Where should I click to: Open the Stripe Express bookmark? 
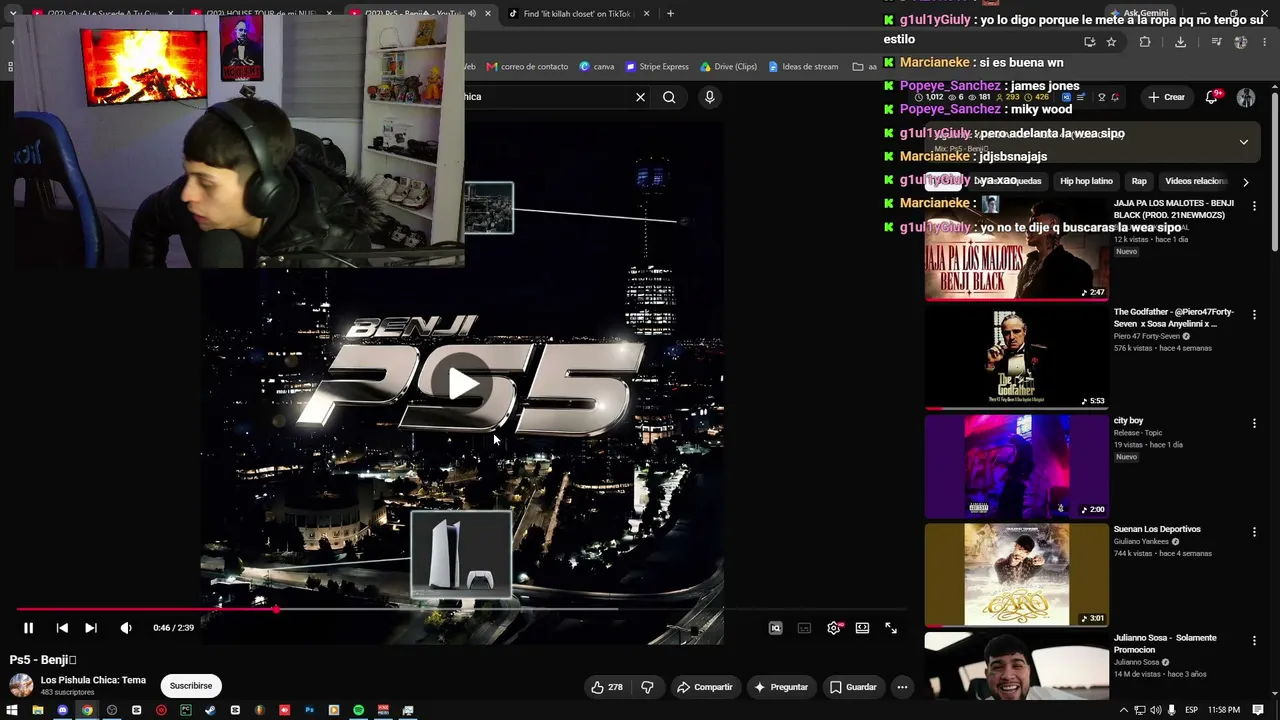(657, 67)
